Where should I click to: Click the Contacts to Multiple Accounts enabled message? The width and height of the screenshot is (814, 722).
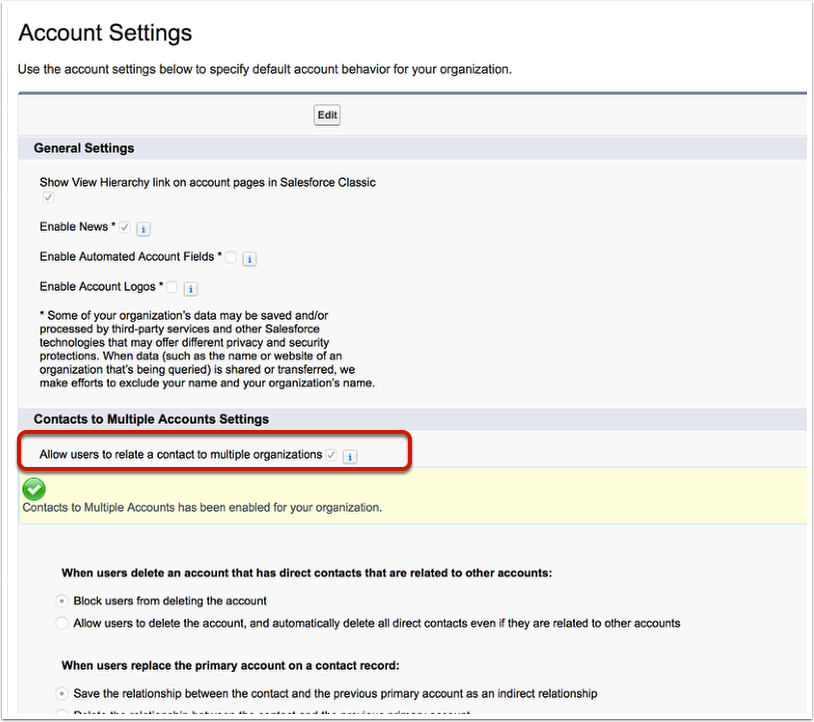tap(202, 508)
